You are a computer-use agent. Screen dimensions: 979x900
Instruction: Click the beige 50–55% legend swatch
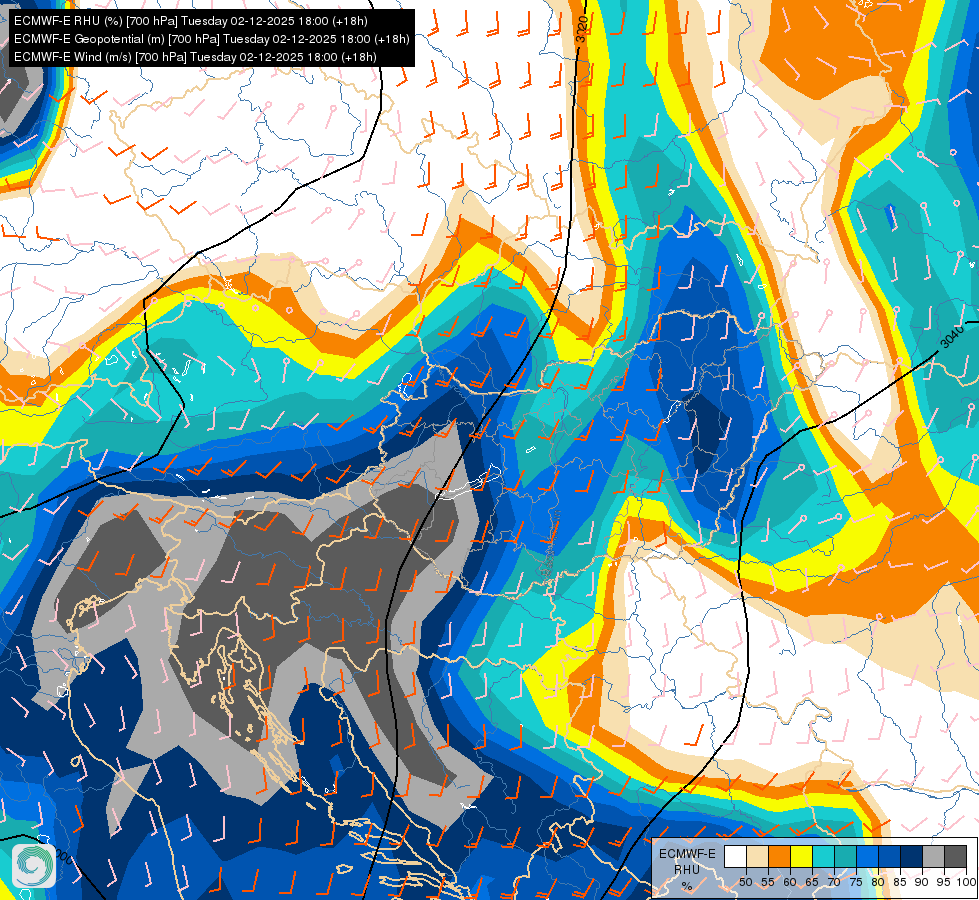757,856
